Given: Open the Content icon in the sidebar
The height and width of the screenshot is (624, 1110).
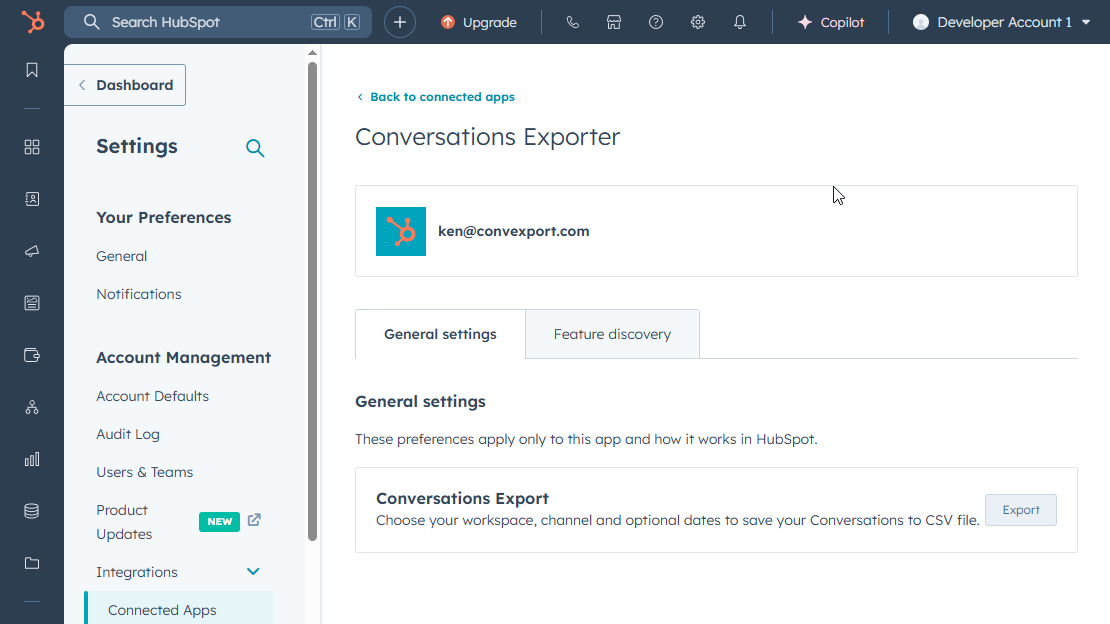Looking at the screenshot, I should click(x=31, y=303).
